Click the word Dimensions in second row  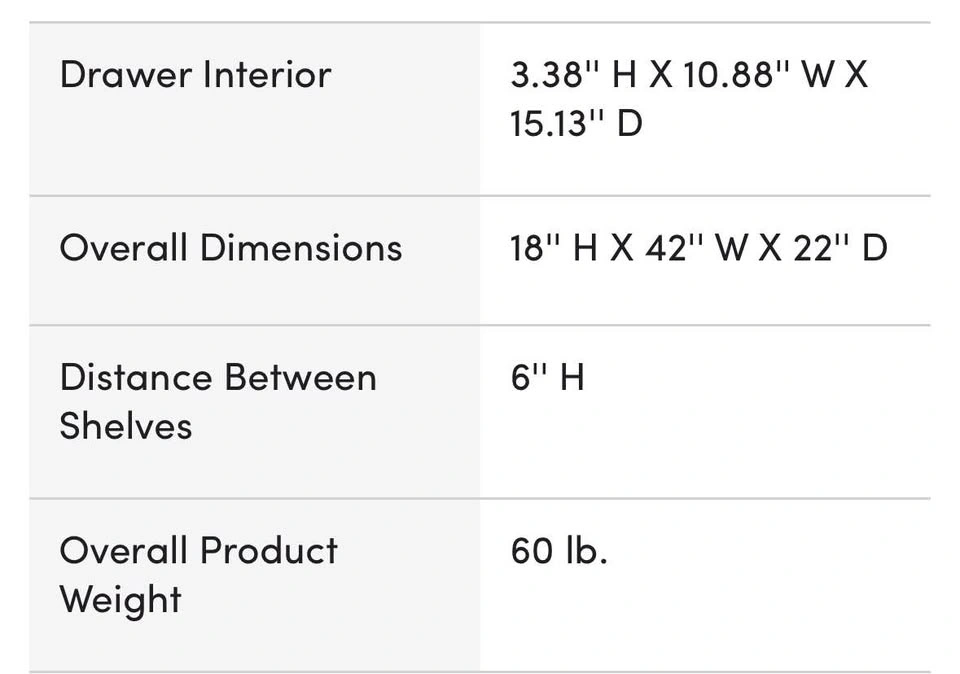tap(301, 248)
